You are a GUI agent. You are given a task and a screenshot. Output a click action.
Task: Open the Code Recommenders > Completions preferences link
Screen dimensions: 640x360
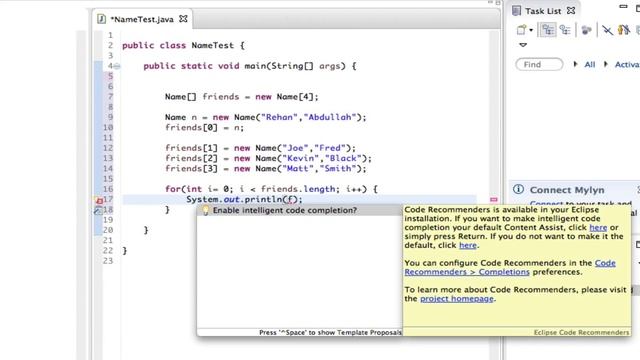click(467, 272)
